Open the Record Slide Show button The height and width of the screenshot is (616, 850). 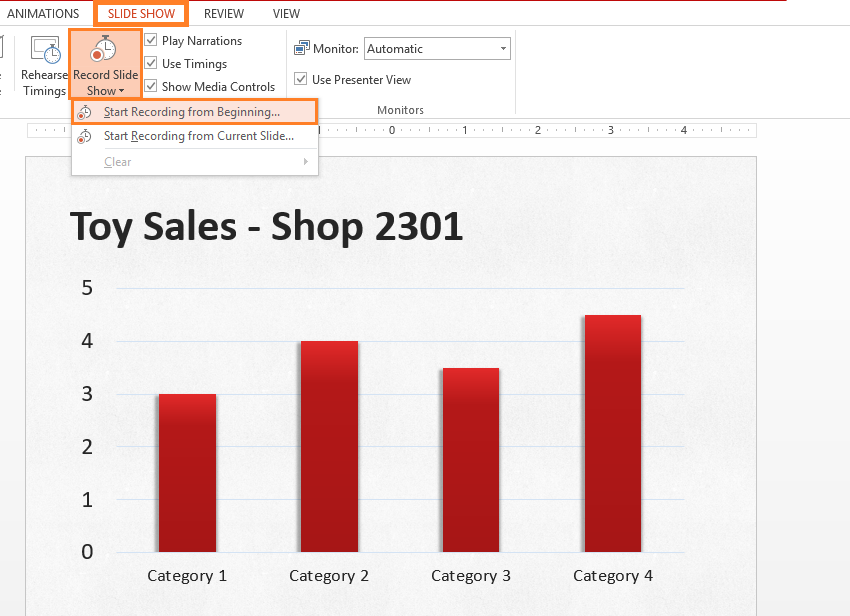[x=106, y=64]
